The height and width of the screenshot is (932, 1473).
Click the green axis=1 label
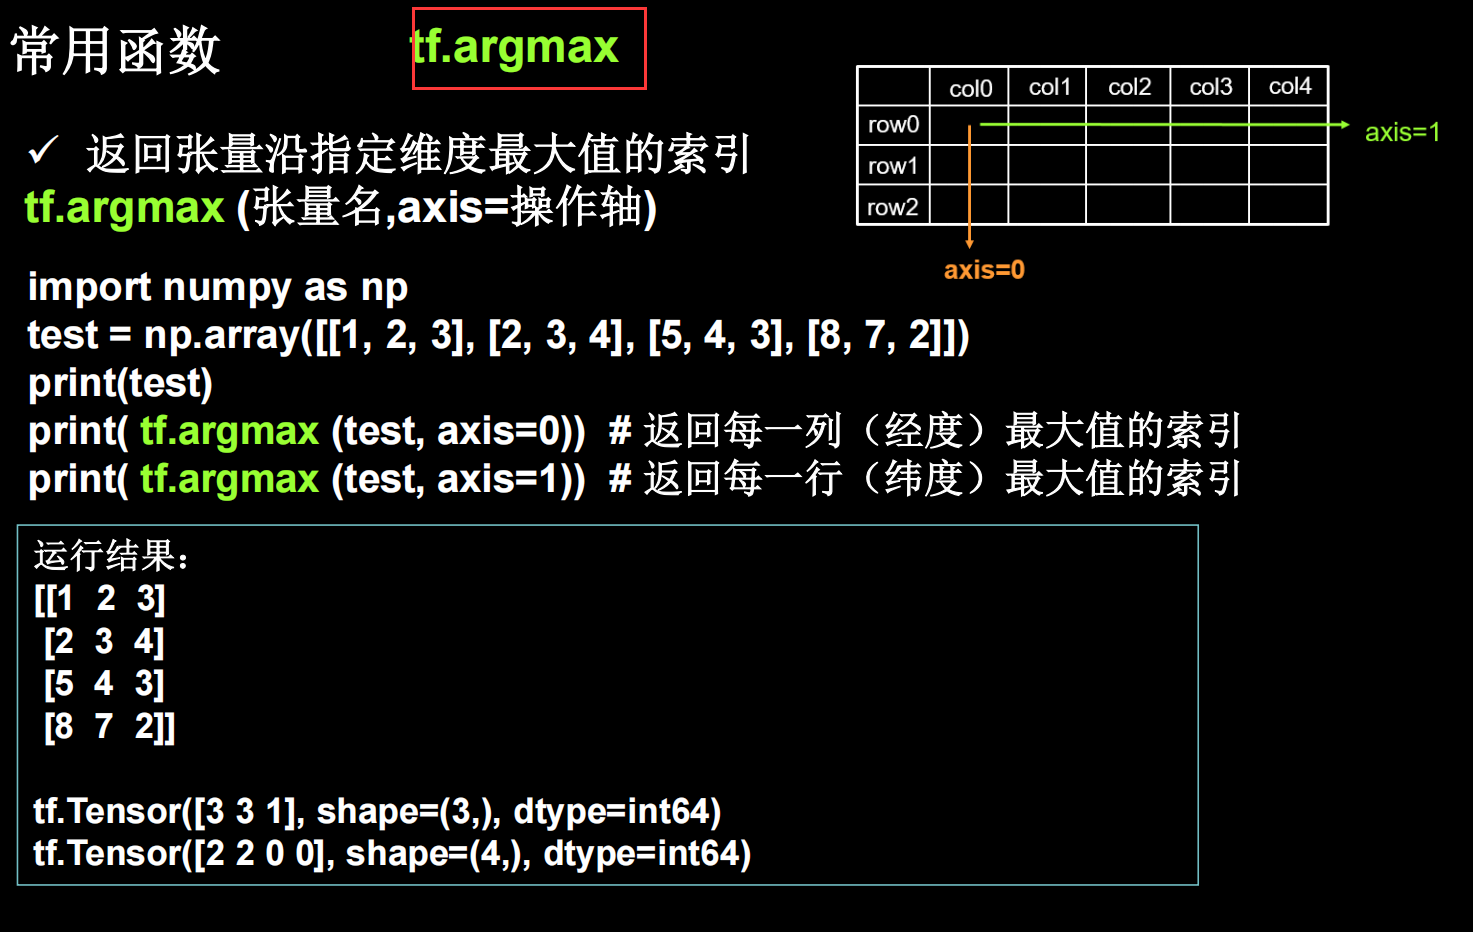(1402, 132)
